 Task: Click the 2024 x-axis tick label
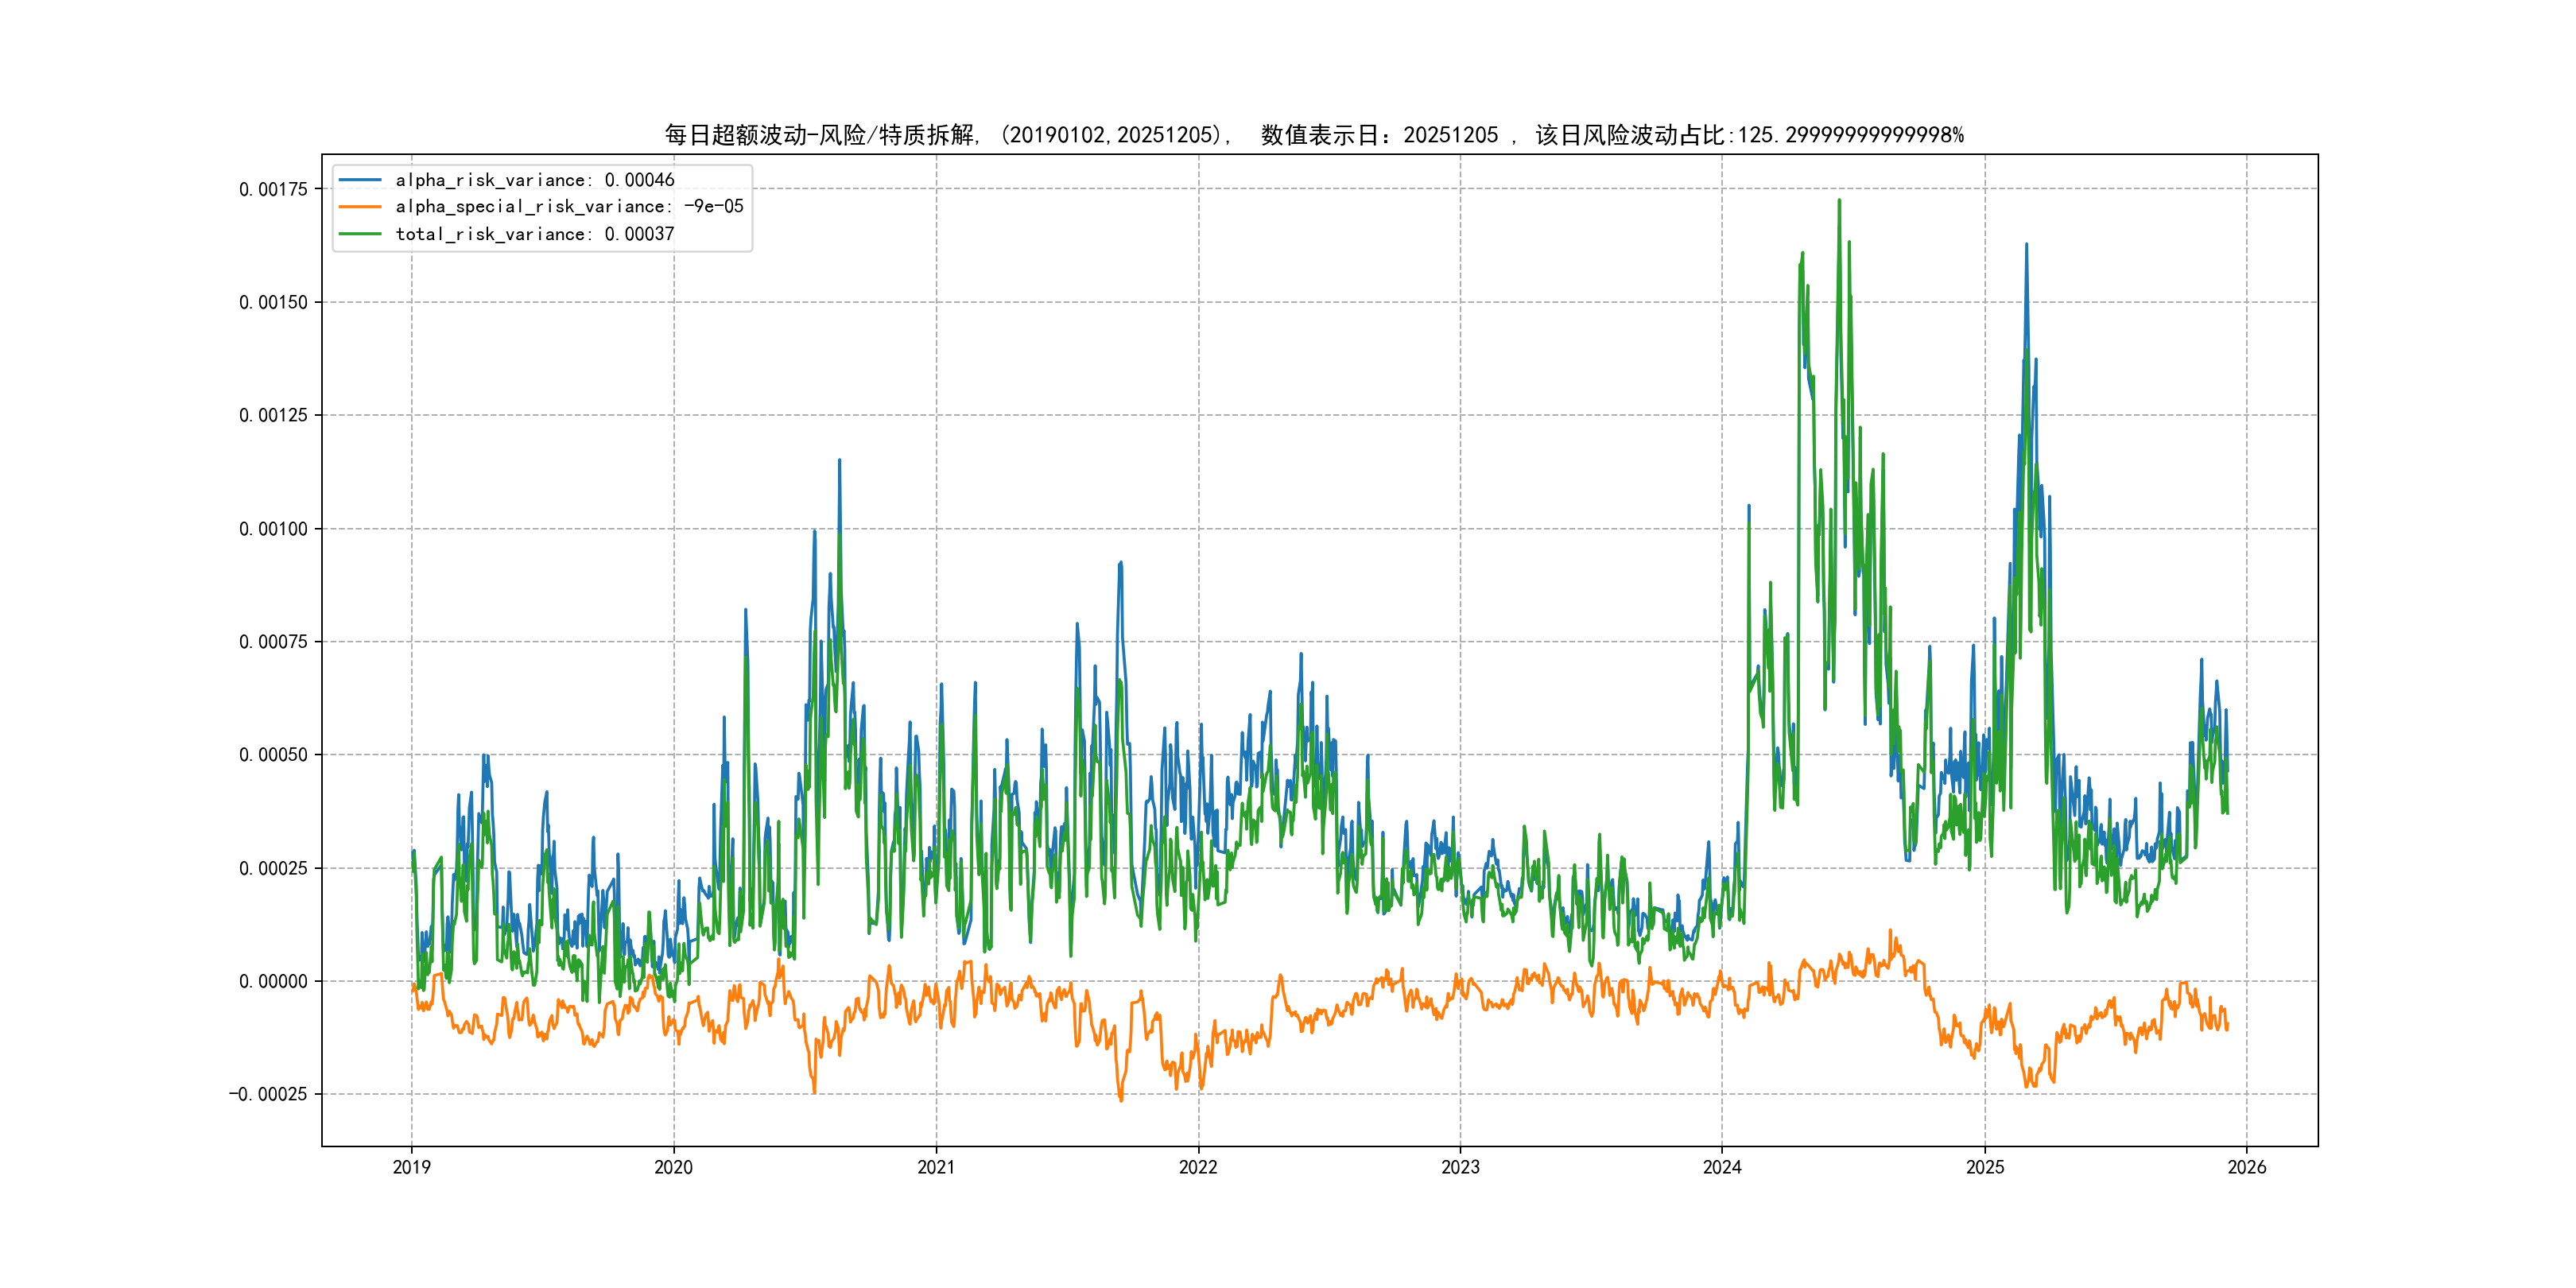pyautogui.click(x=1722, y=1167)
